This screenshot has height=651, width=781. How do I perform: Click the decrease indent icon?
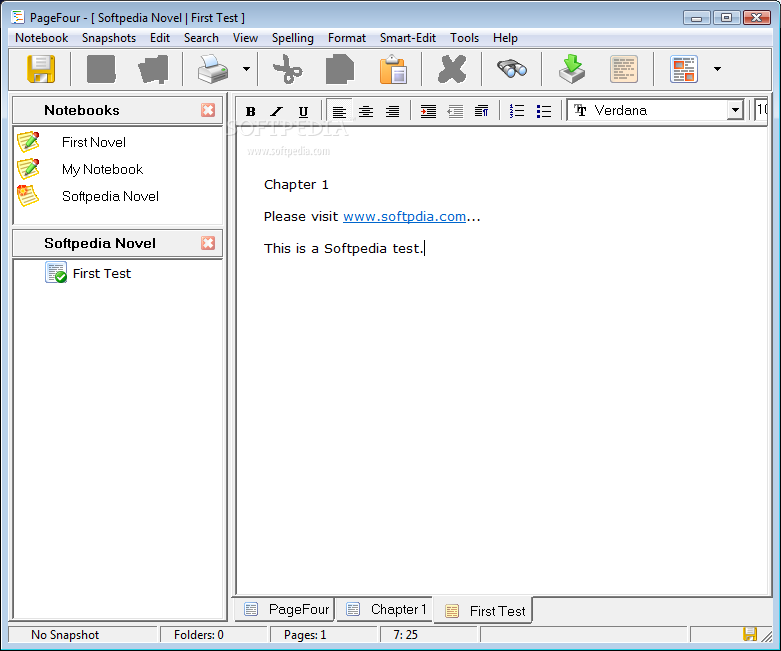coord(455,111)
